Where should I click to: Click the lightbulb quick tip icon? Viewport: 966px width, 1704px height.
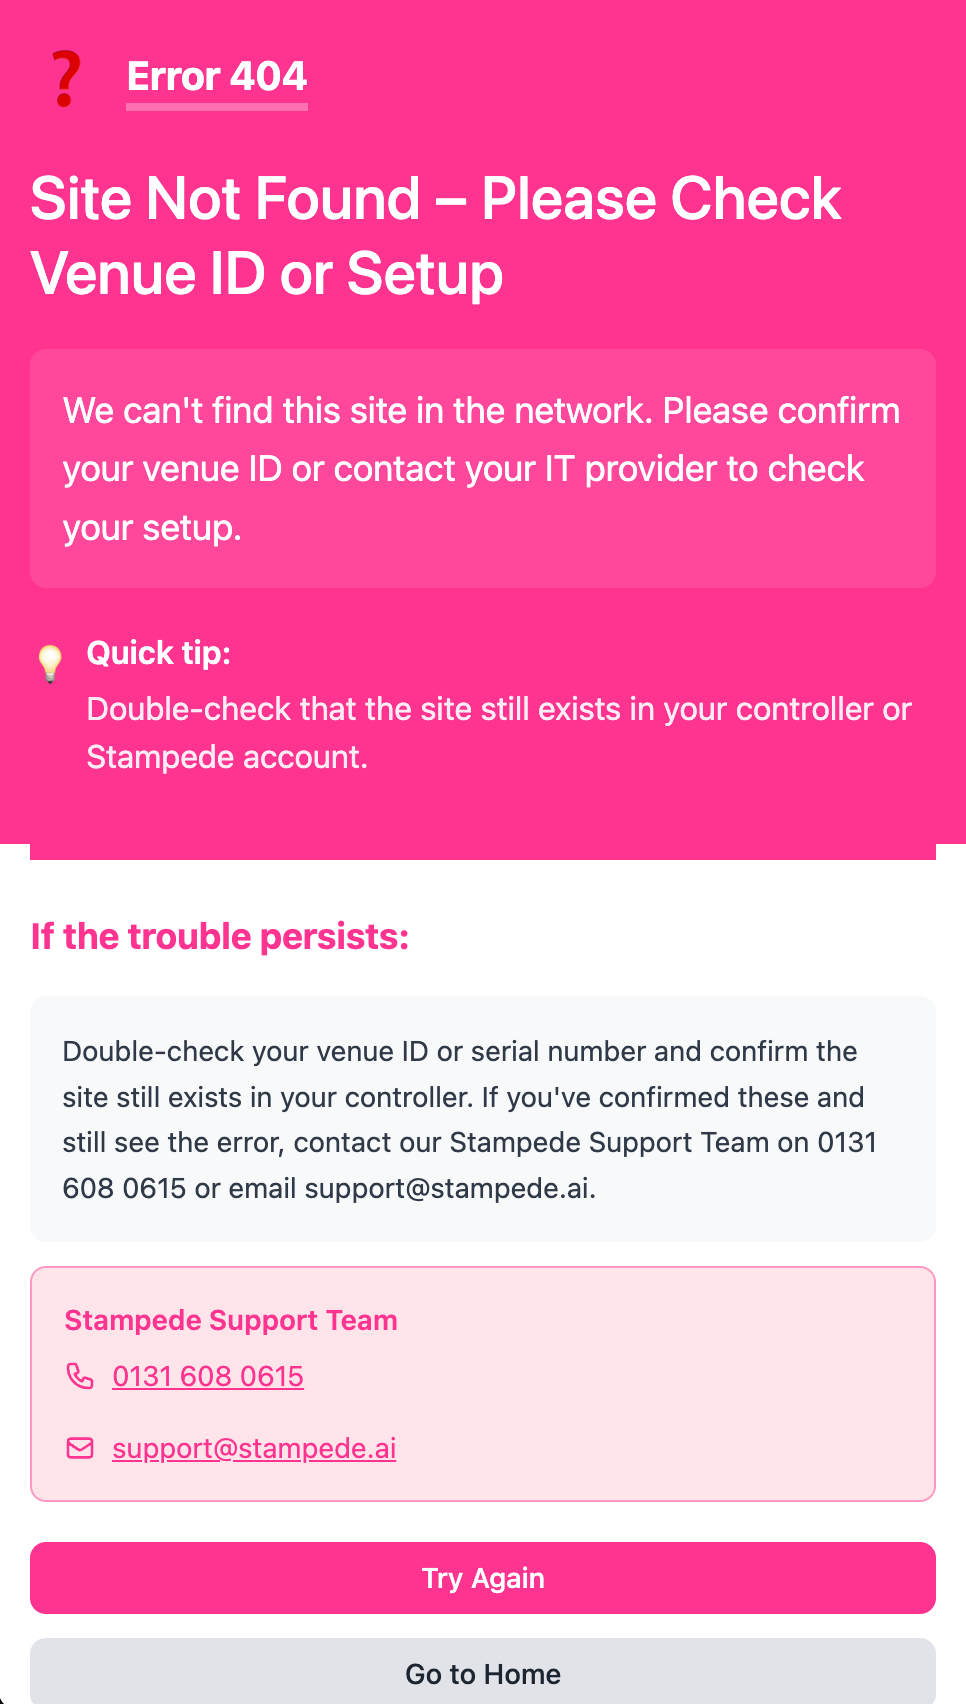tap(50, 663)
